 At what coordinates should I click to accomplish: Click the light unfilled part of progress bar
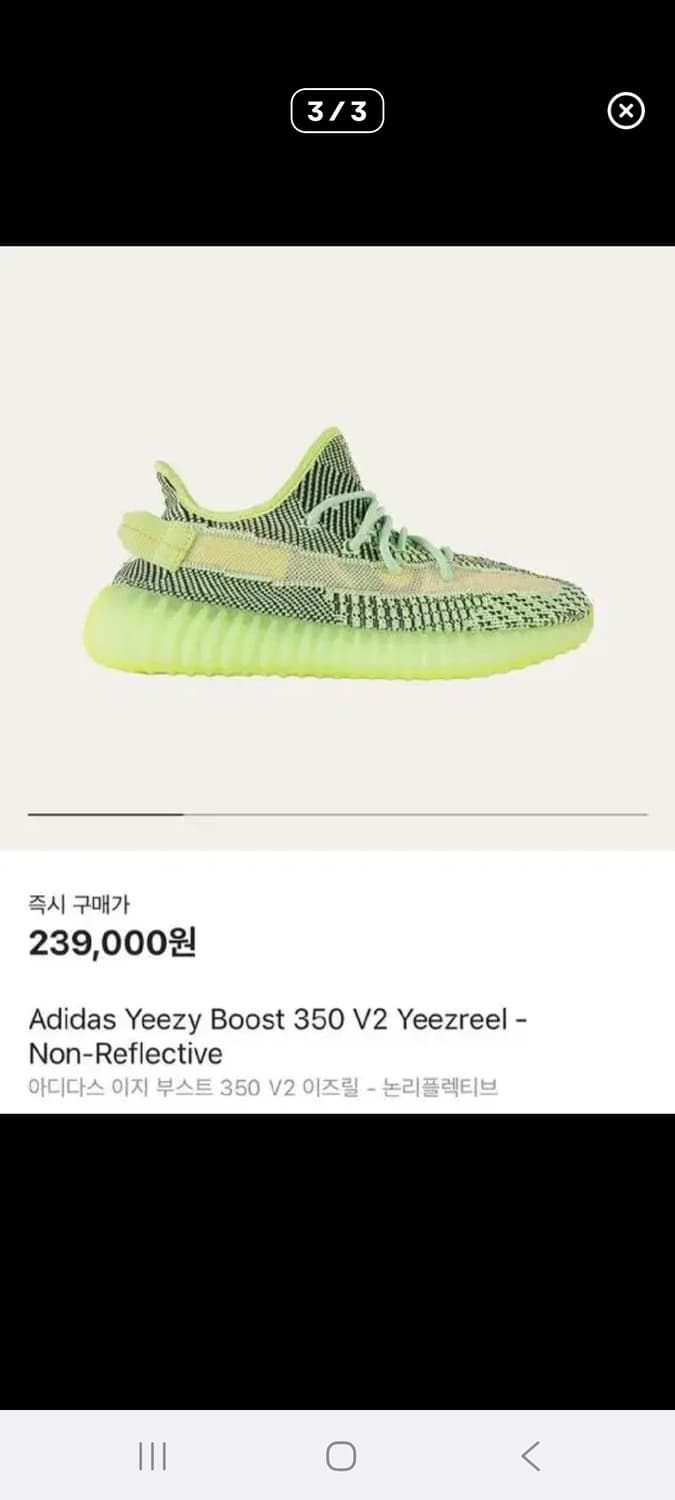point(416,815)
